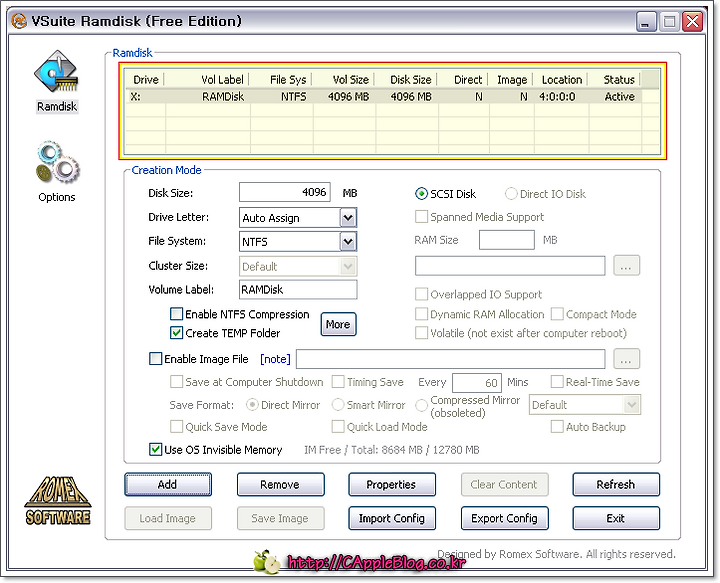Toggle Use OS Invisible Memory
Image resolution: width=720 pixels, height=583 pixels.
coord(156,449)
